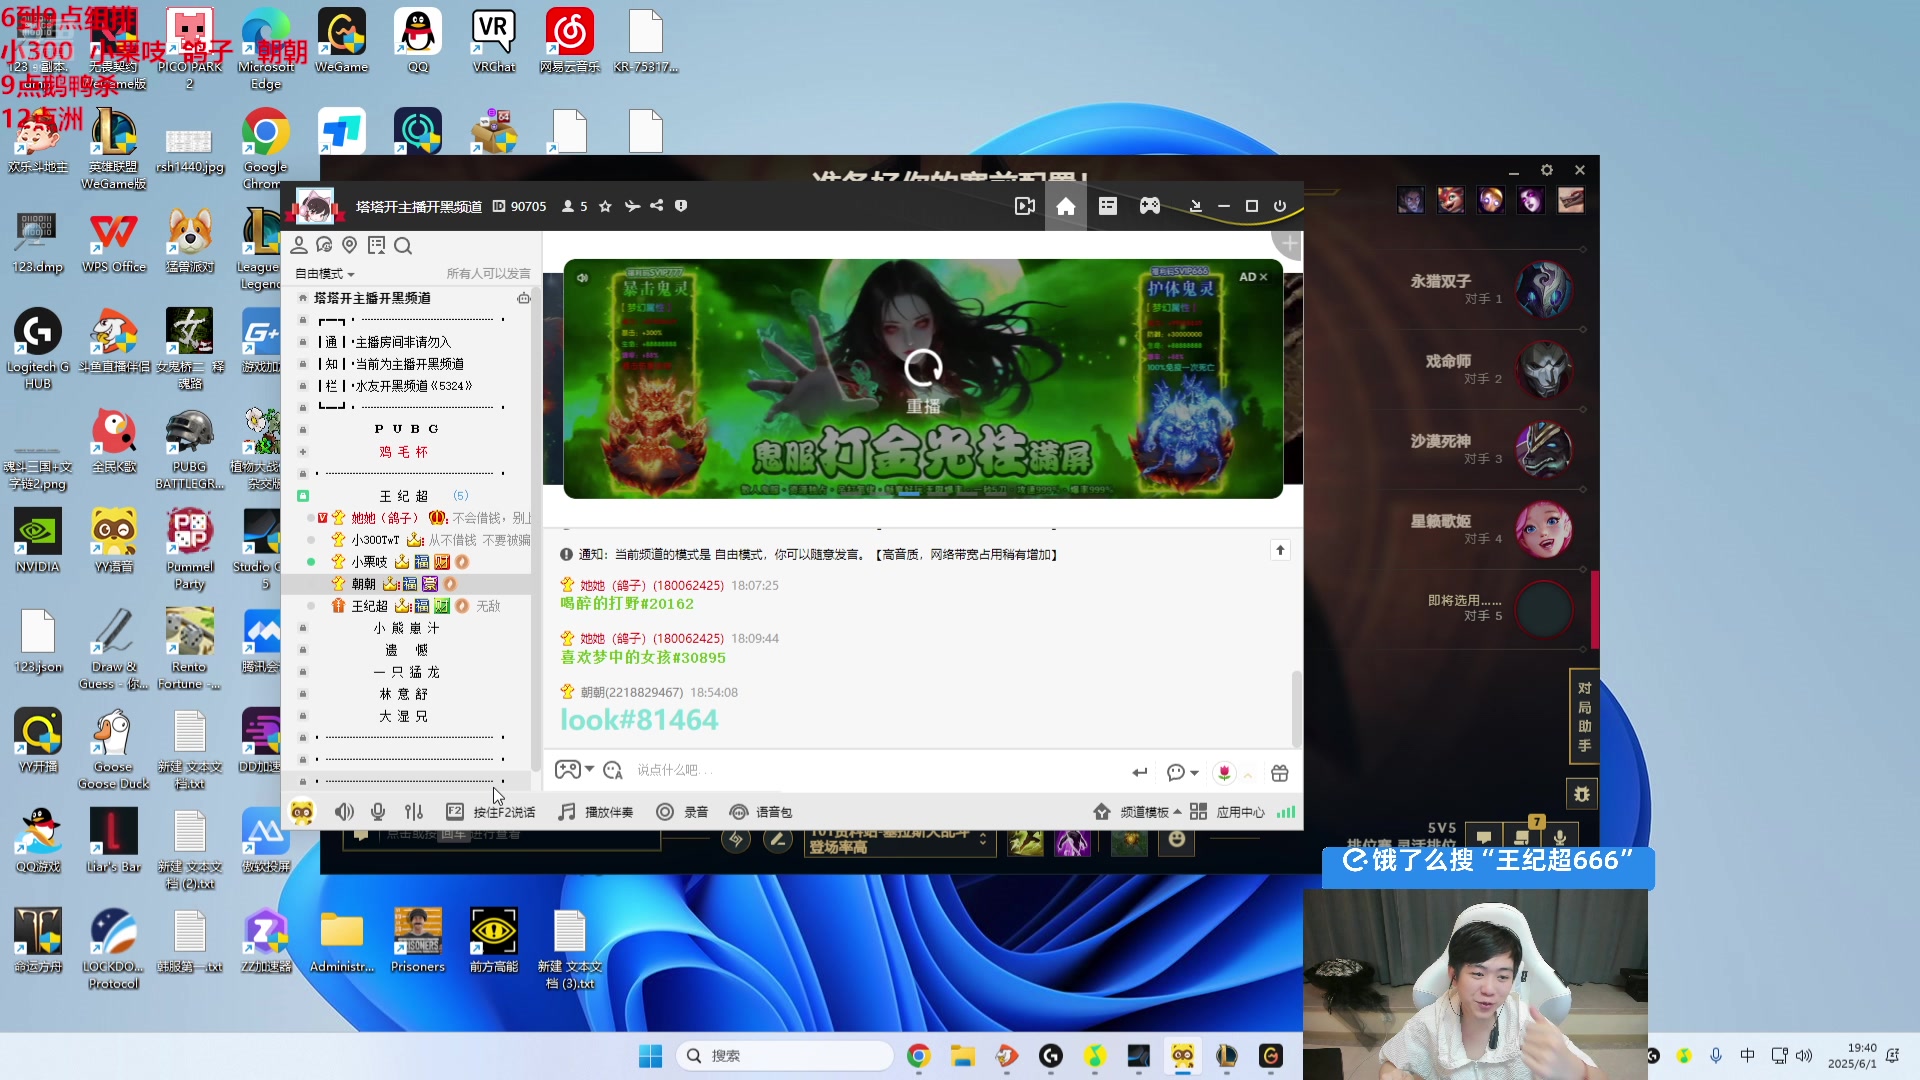Search the channel with magnifier icon

click(403, 245)
